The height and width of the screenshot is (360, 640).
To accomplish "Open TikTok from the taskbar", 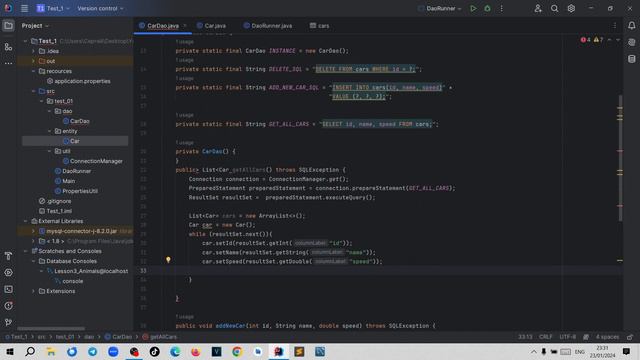I will [x=154, y=351].
